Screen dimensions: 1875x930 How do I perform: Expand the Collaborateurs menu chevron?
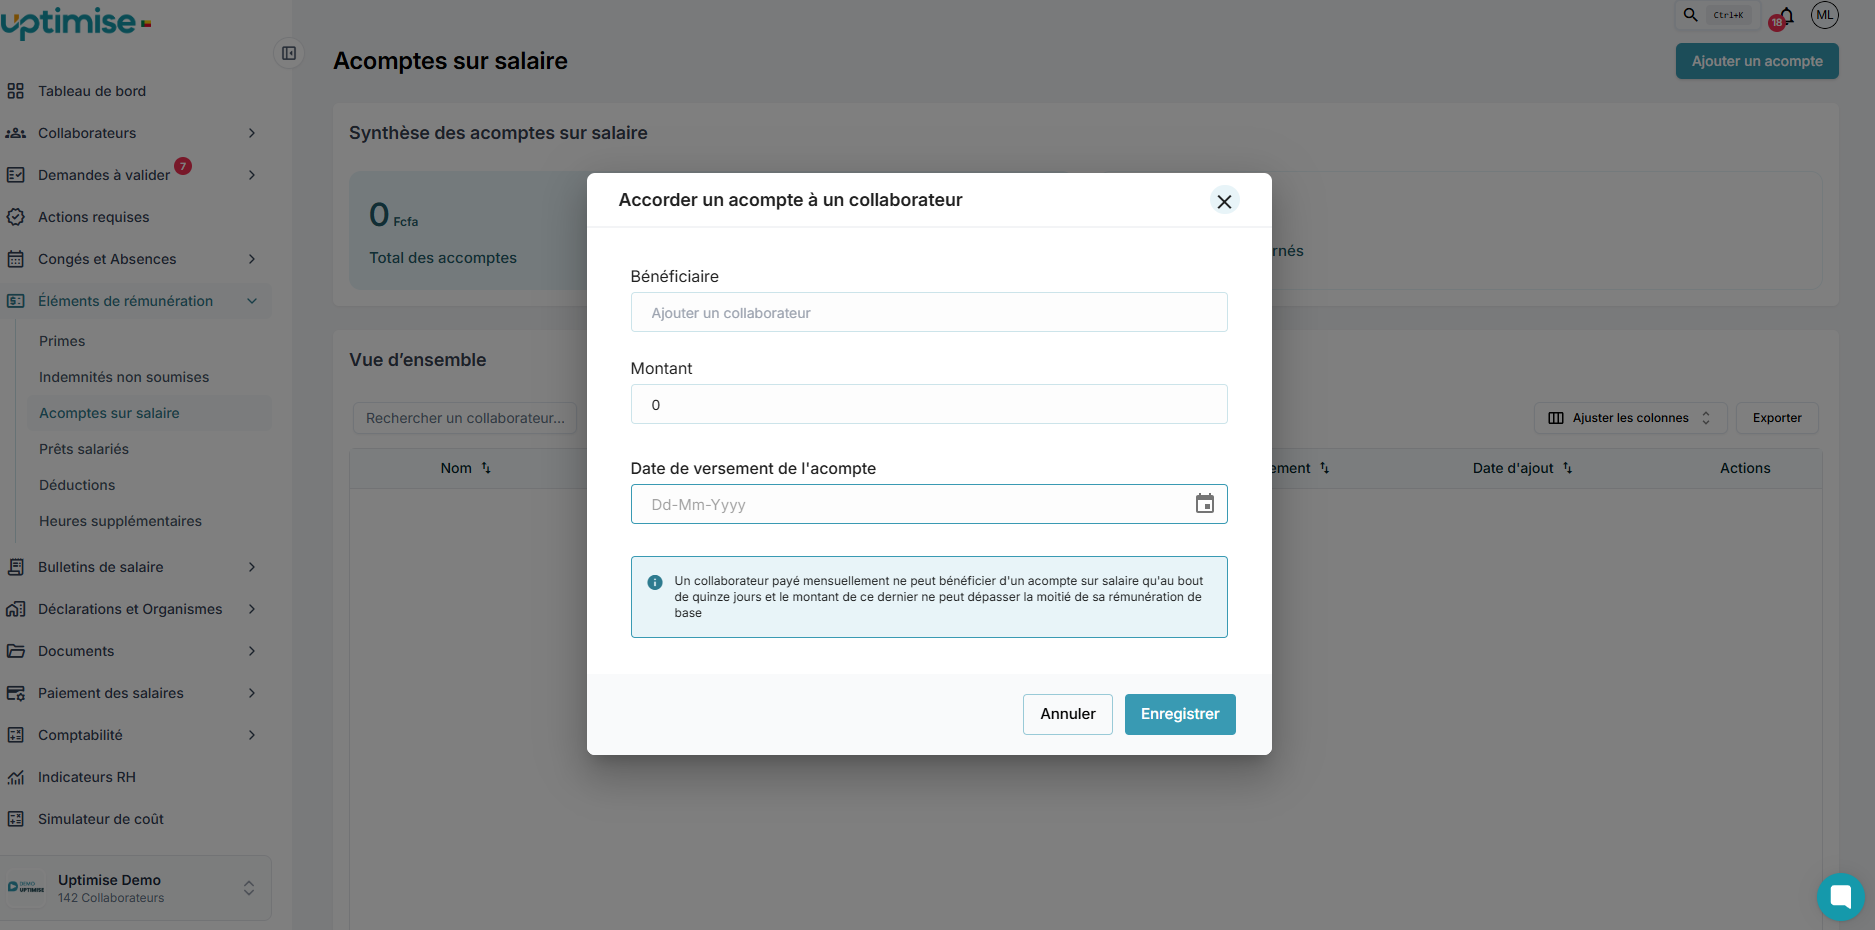pyautogui.click(x=252, y=133)
